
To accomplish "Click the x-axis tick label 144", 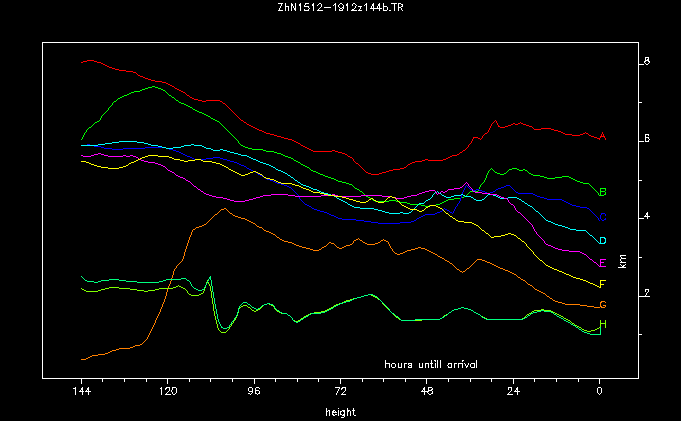I will pyautogui.click(x=82, y=391).
